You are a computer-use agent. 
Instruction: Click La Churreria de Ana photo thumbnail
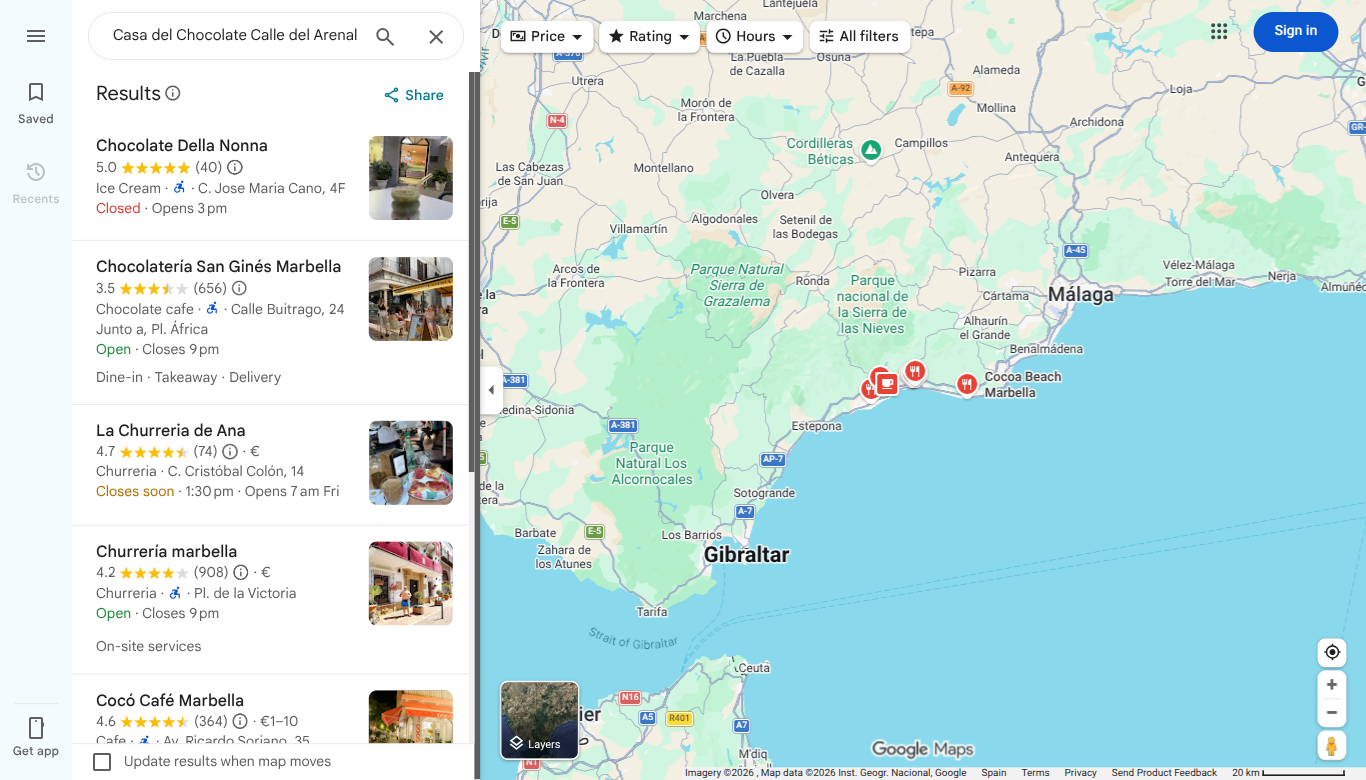(411, 463)
